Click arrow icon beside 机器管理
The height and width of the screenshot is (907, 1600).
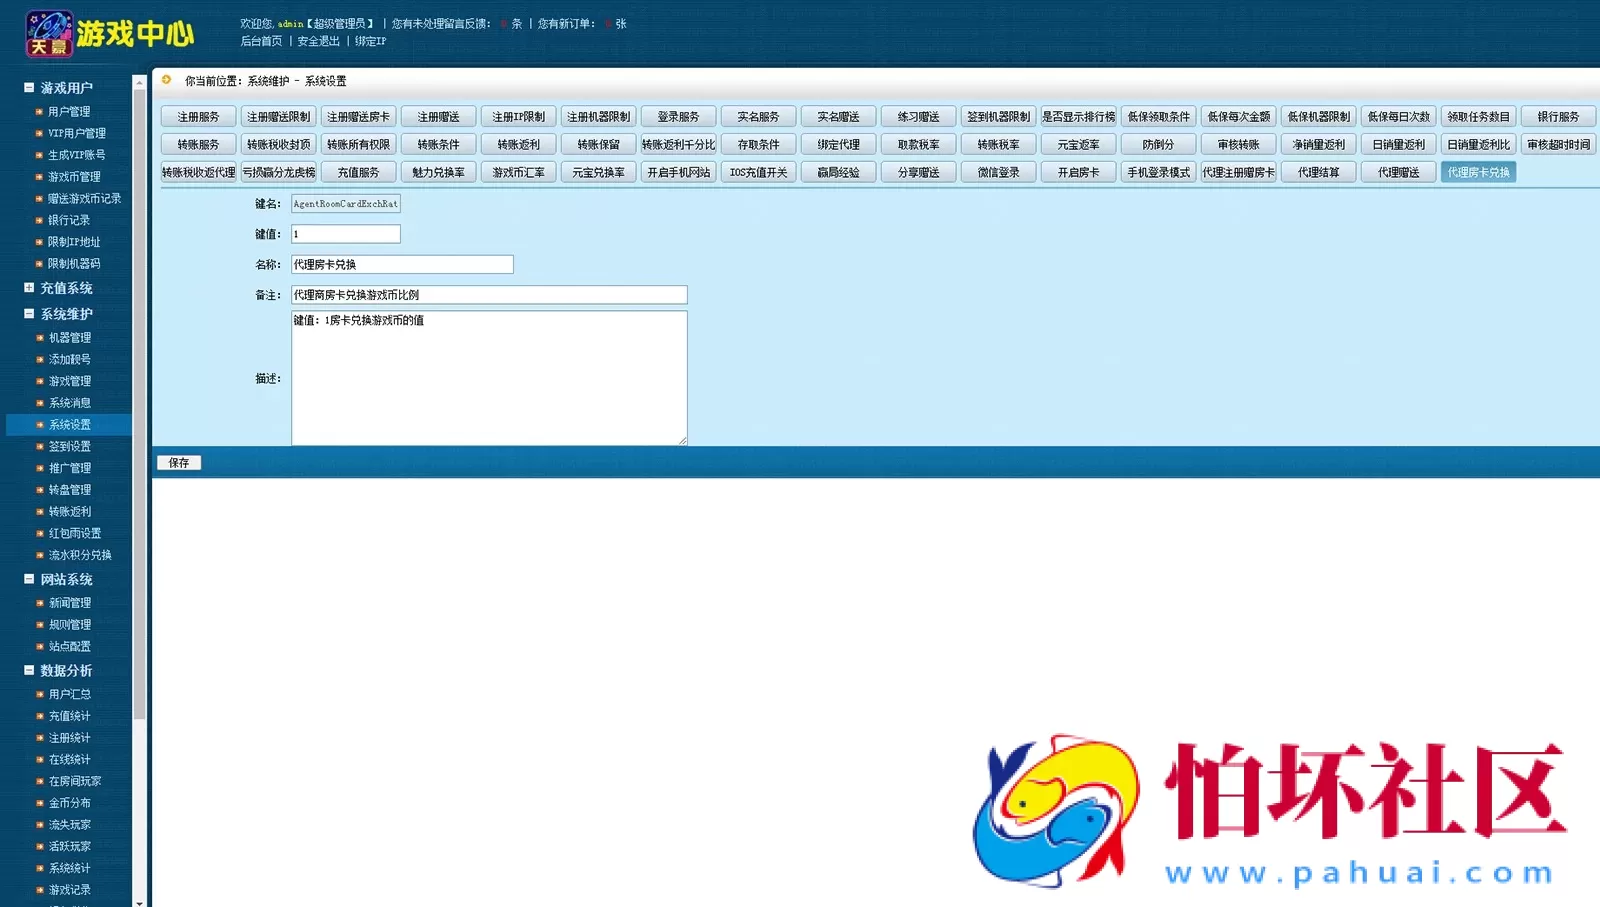pyautogui.click(x=39, y=338)
